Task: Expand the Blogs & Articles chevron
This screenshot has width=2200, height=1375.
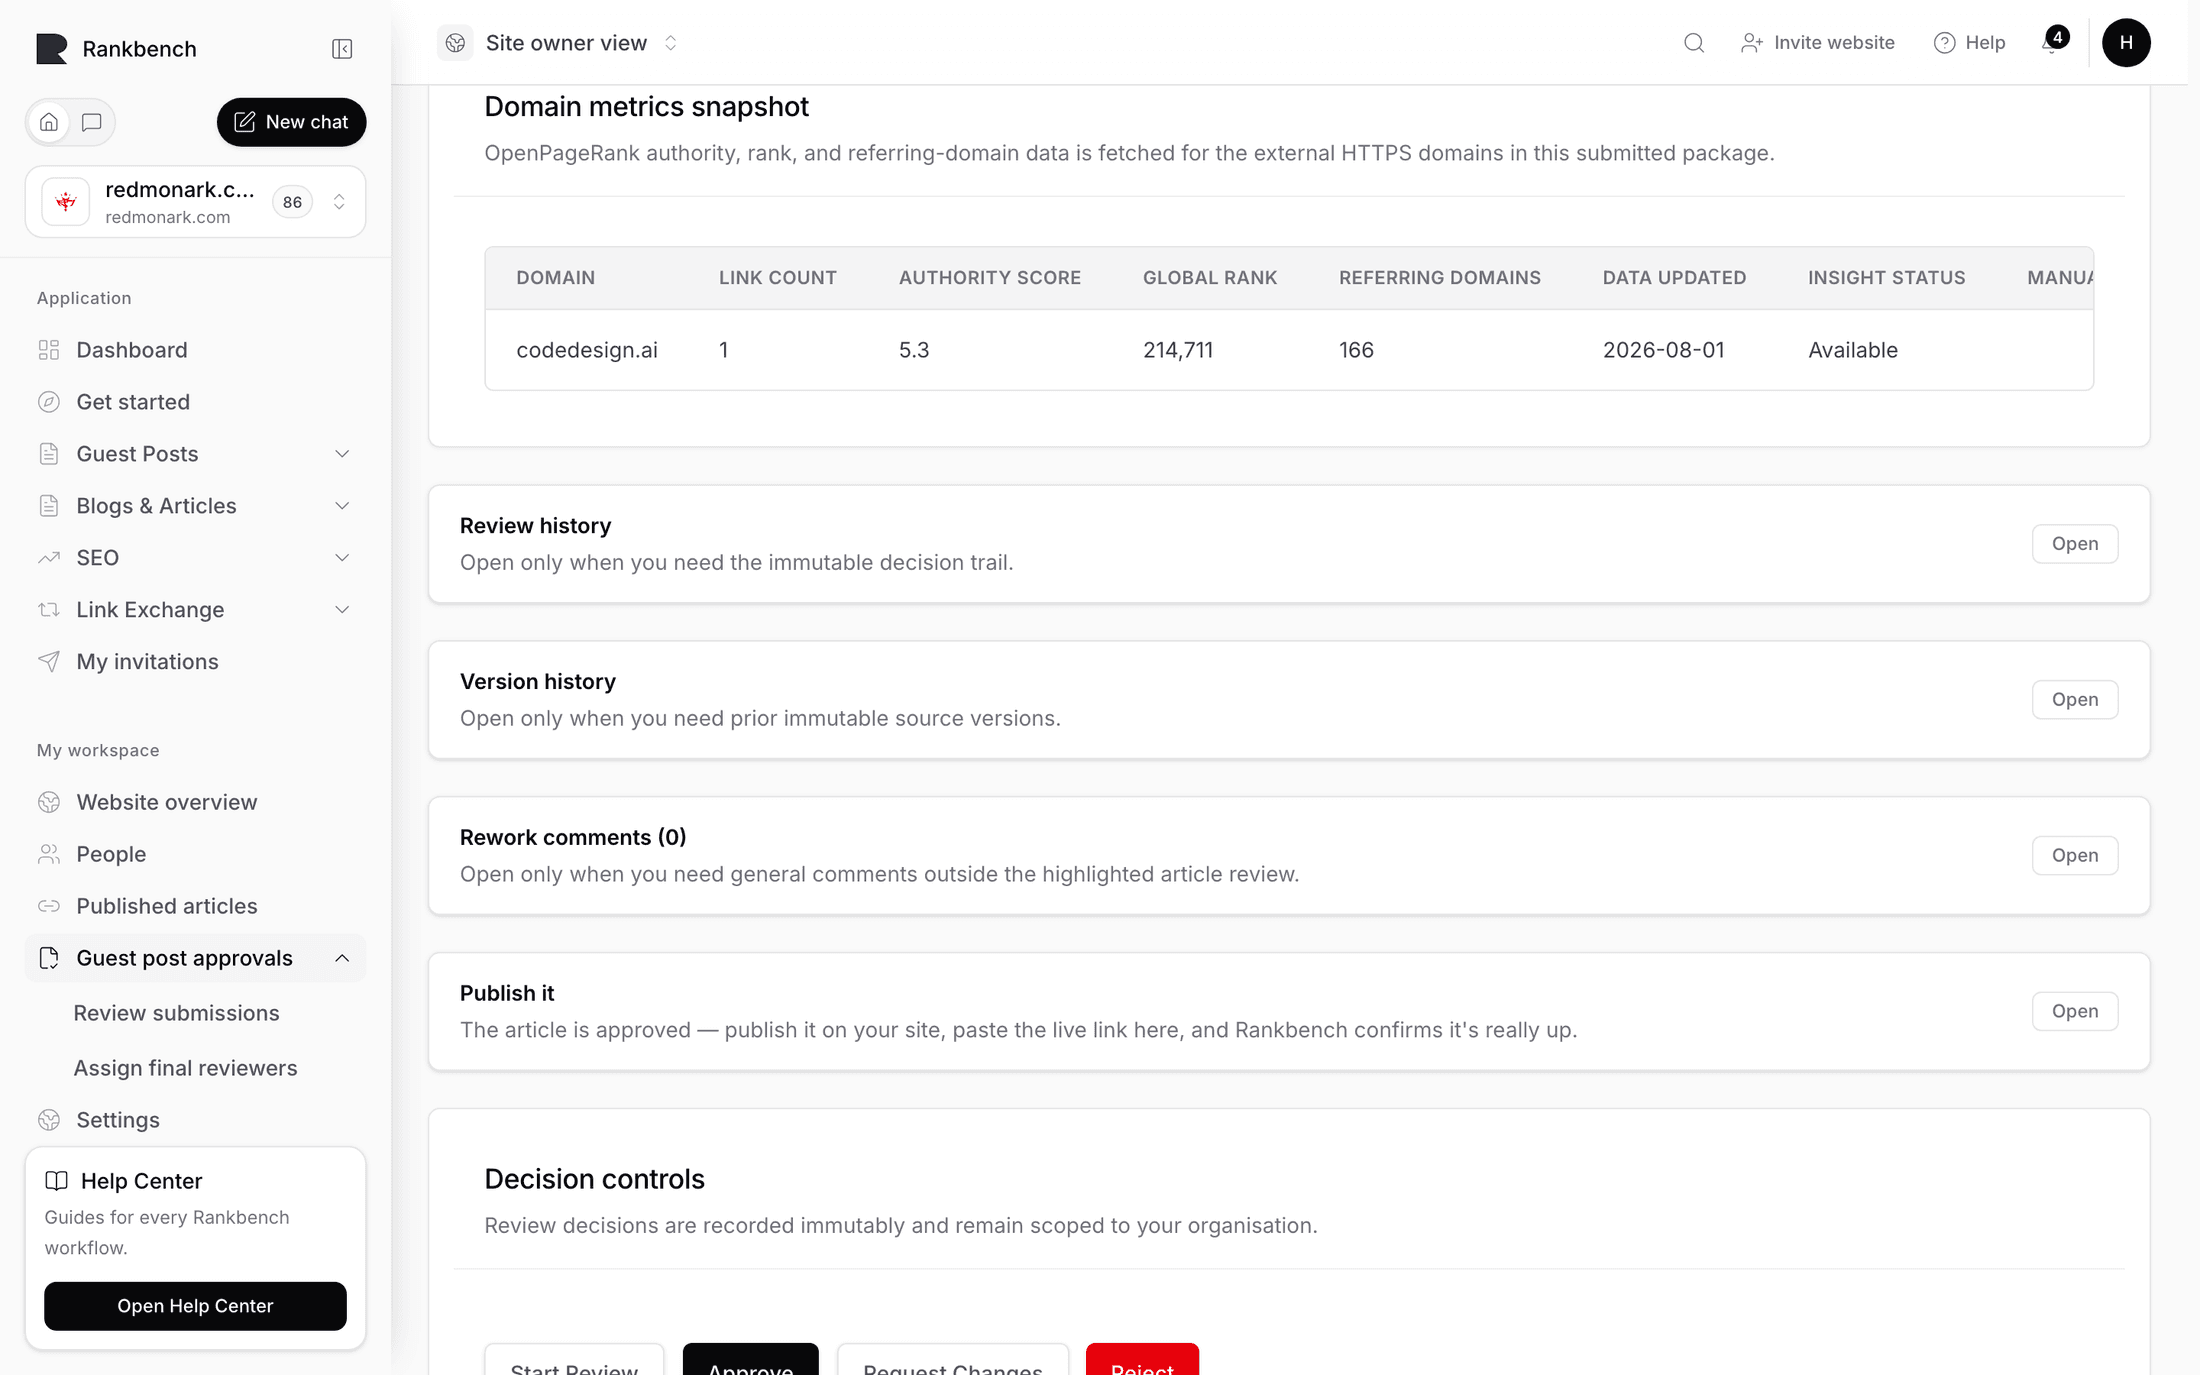Action: pos(342,506)
